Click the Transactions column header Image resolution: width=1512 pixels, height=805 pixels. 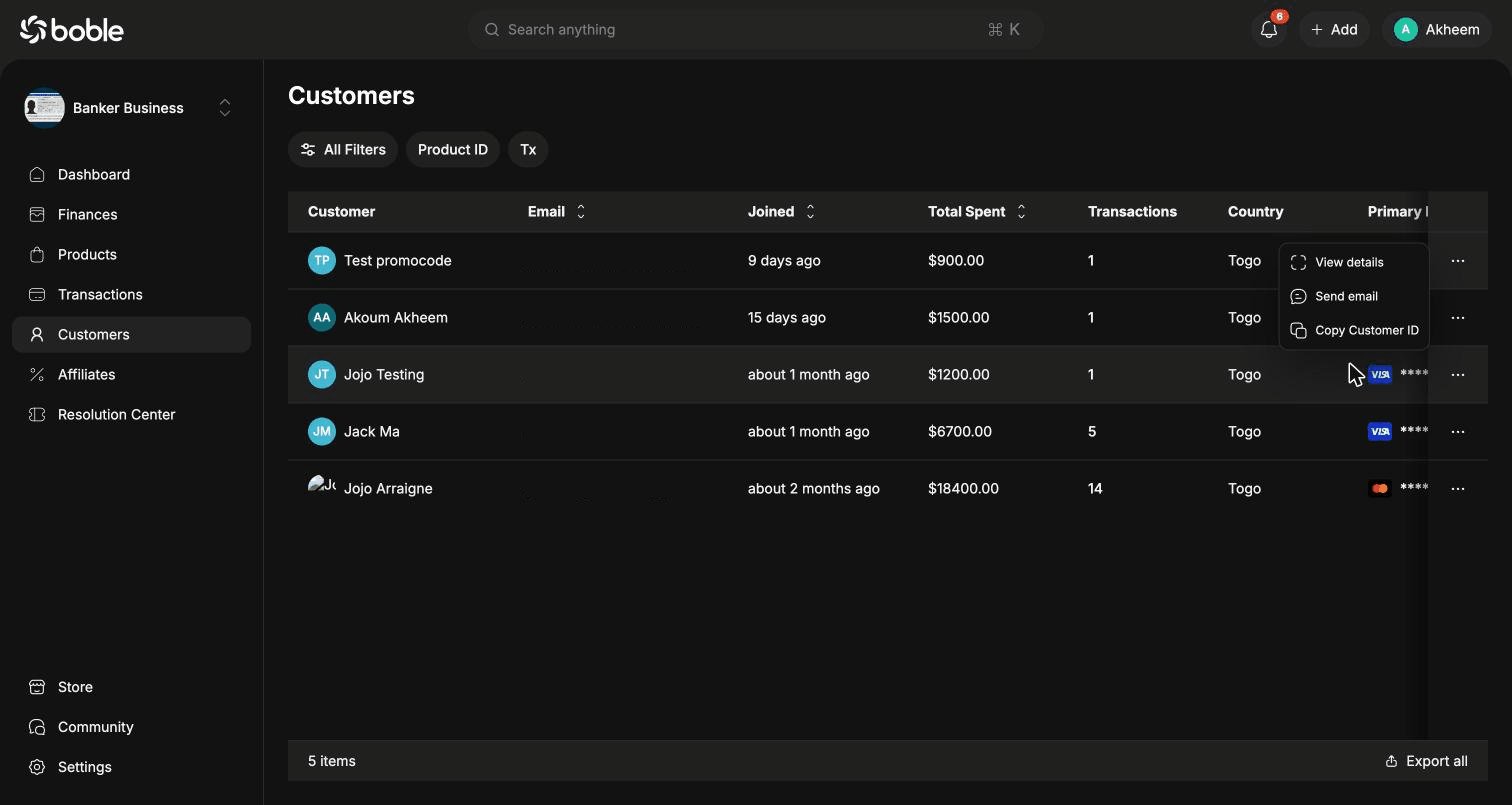pos(1132,211)
